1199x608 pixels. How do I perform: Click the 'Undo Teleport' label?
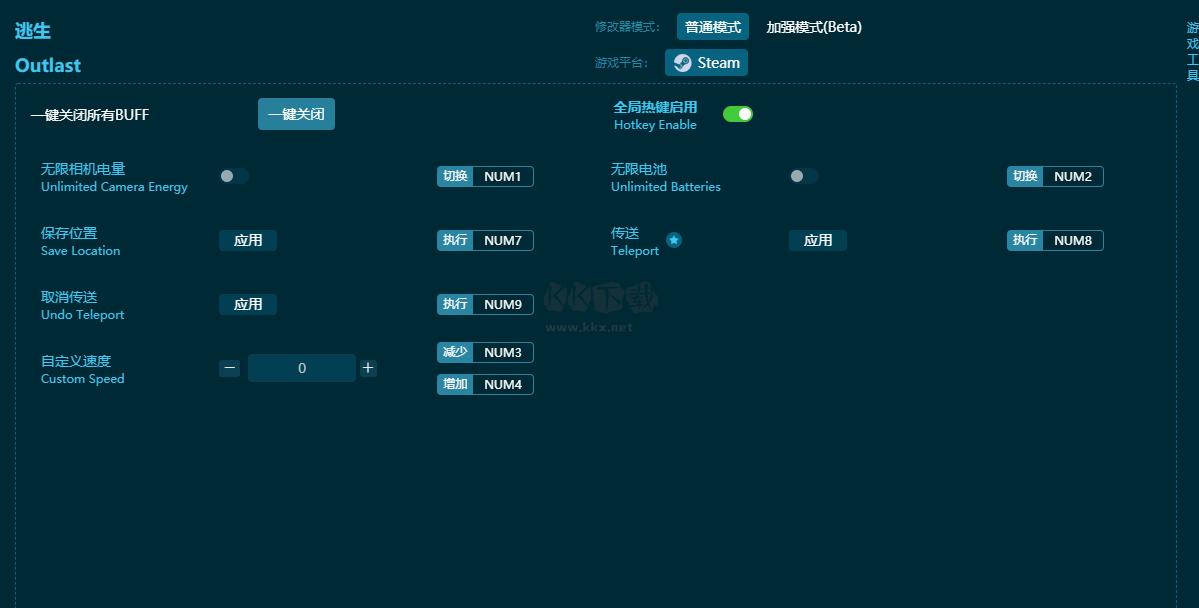(x=83, y=315)
